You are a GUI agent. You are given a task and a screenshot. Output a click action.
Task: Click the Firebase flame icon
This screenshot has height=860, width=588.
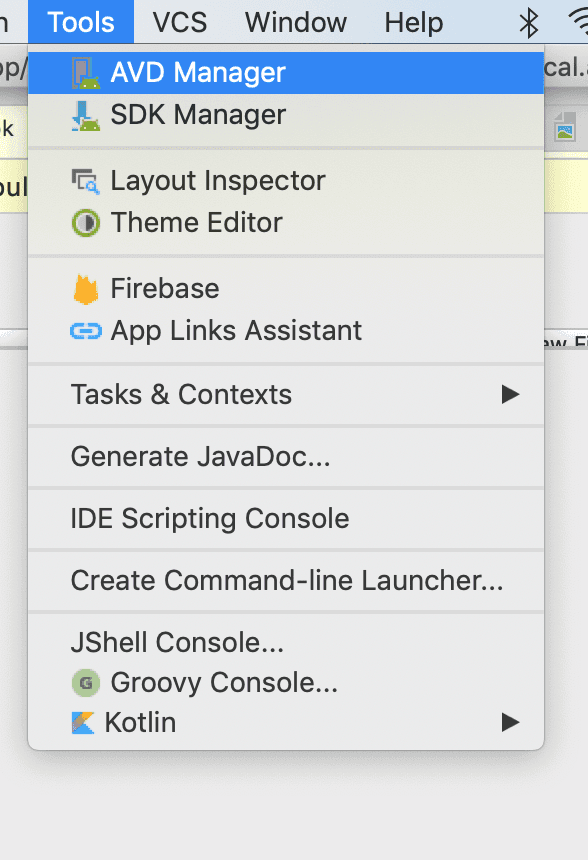point(86,288)
